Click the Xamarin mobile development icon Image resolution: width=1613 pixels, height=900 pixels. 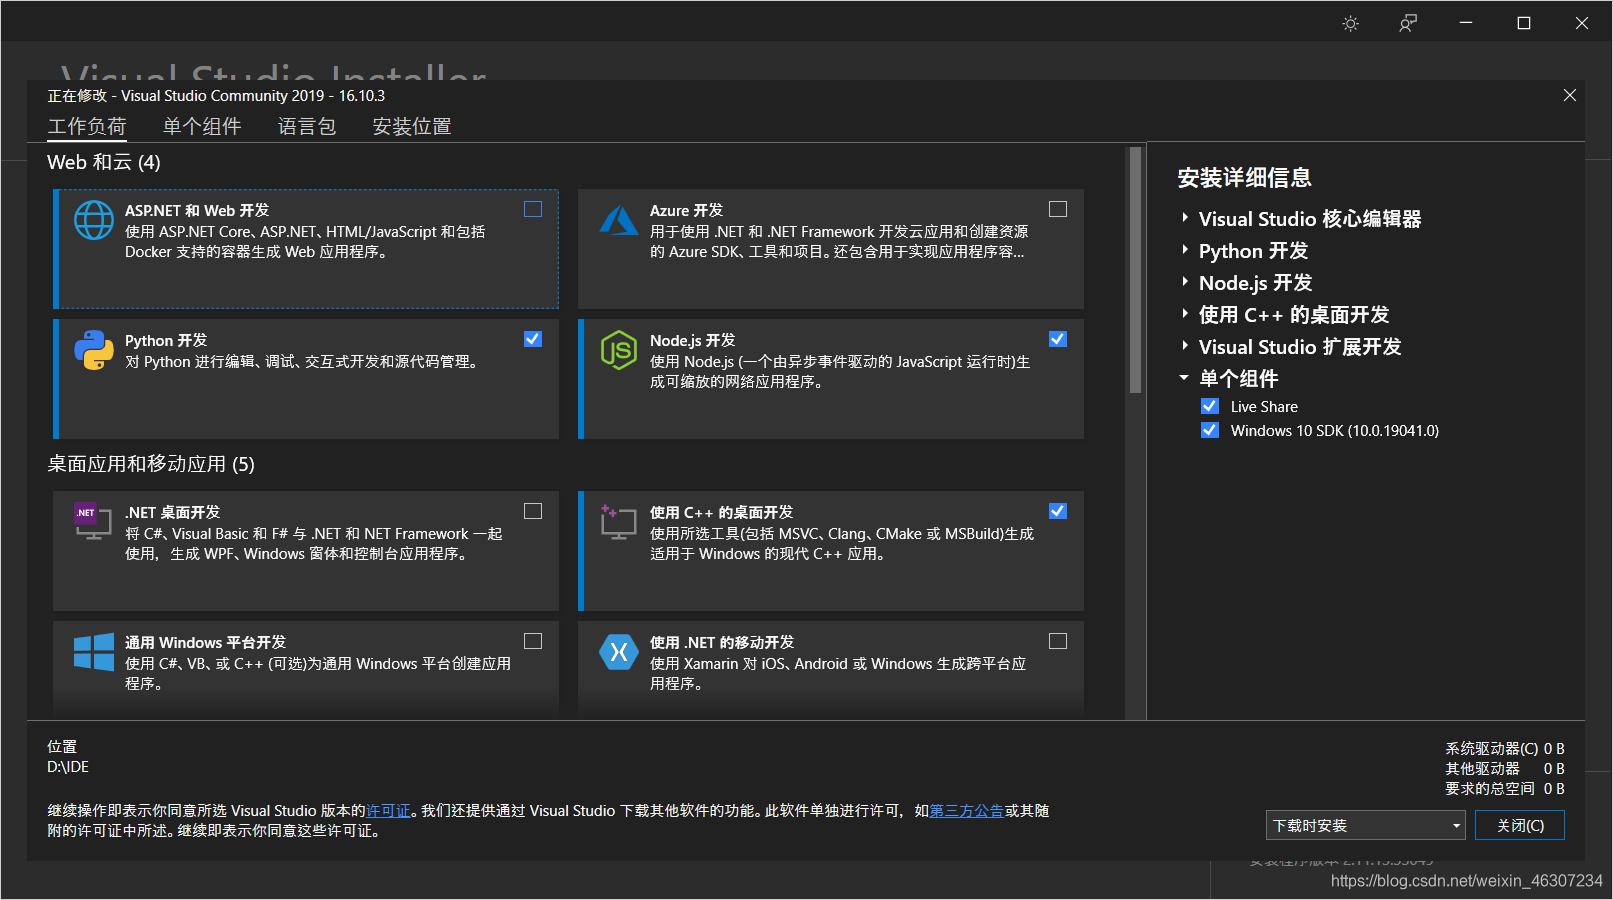(619, 652)
